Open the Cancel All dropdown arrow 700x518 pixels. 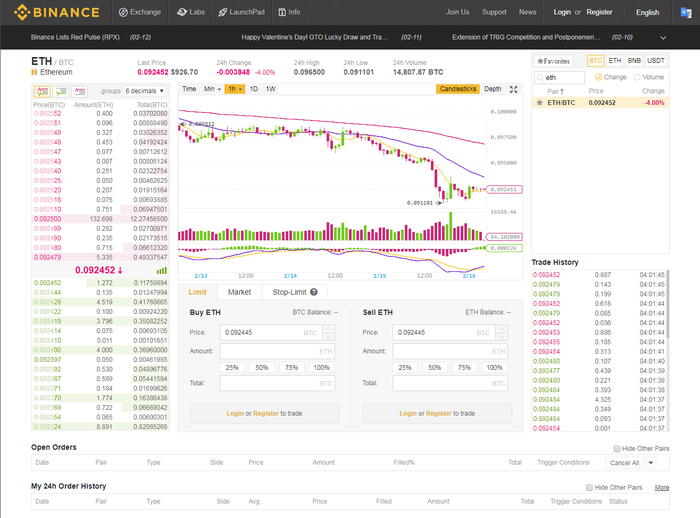[651, 463]
